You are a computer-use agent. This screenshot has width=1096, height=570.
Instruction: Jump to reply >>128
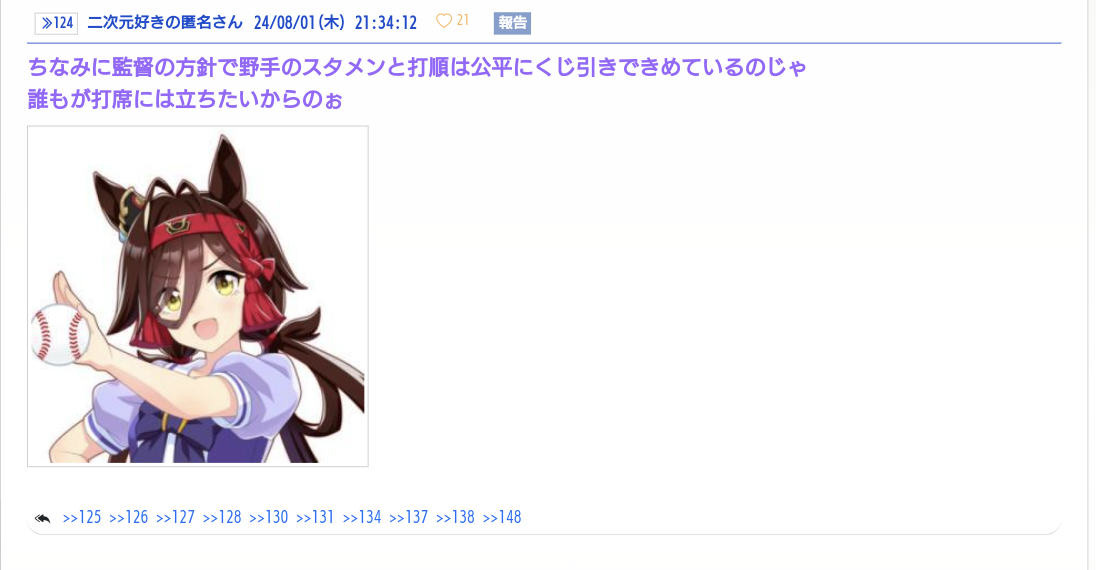tap(222, 518)
